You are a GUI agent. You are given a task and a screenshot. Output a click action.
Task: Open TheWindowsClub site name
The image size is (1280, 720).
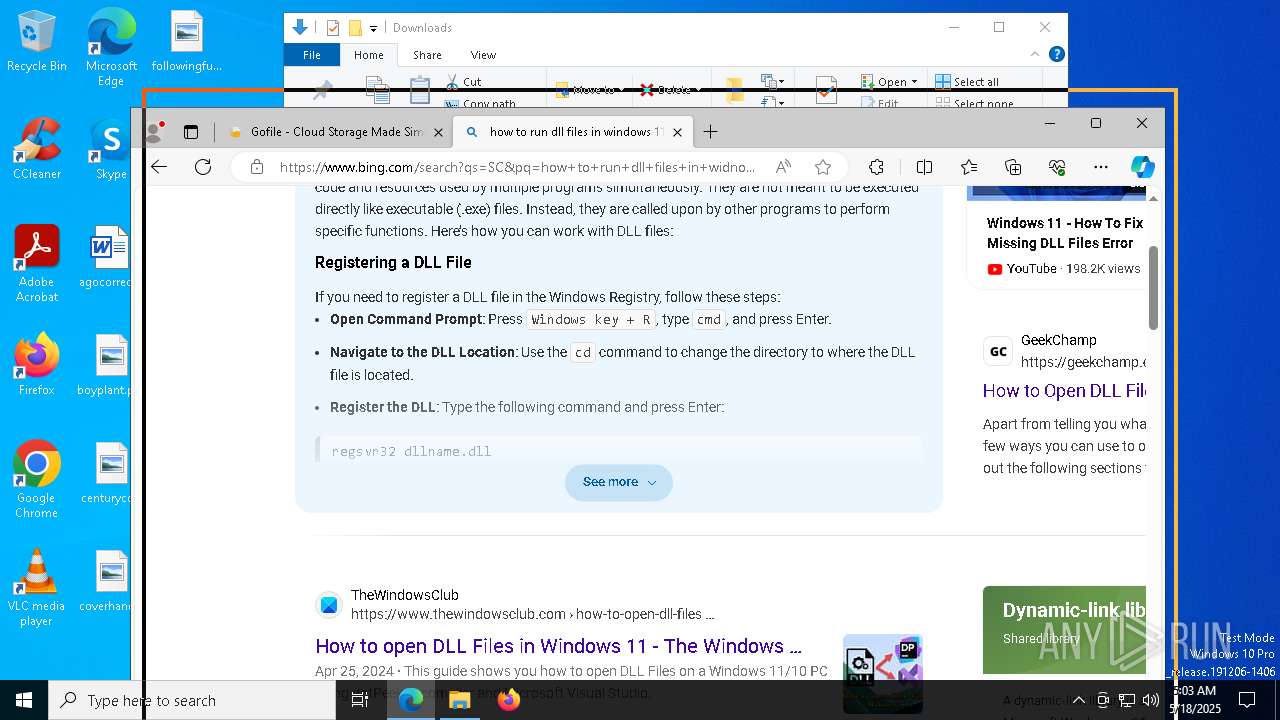click(x=404, y=595)
